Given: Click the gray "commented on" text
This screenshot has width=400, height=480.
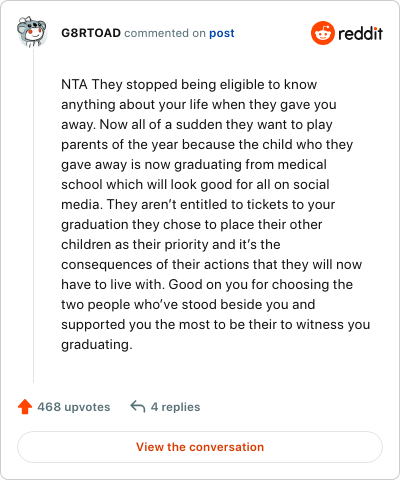Looking at the screenshot, I should (165, 33).
